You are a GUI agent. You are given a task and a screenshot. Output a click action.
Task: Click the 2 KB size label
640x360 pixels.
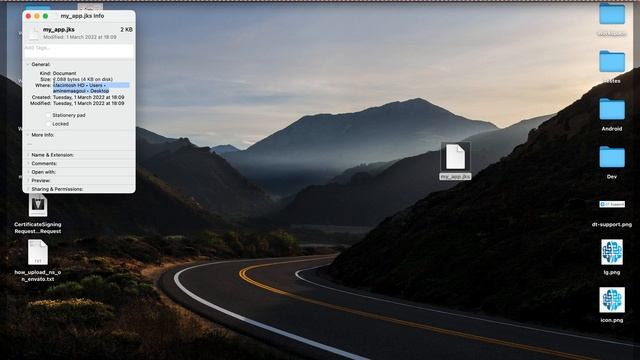[x=127, y=29]
